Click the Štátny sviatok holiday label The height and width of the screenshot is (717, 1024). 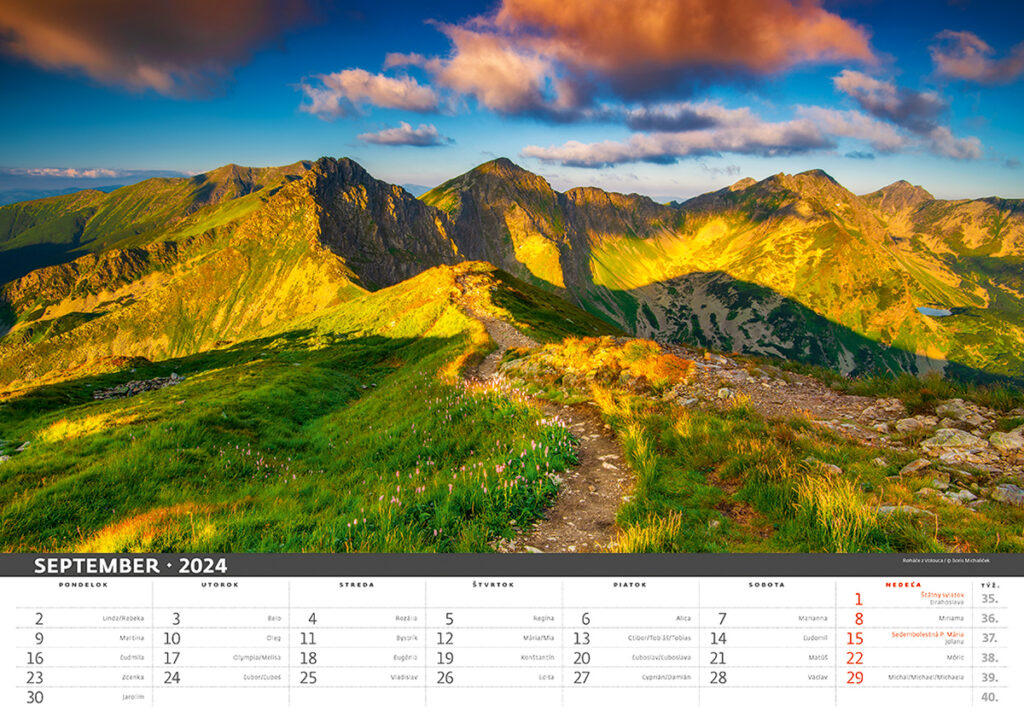click(x=942, y=595)
